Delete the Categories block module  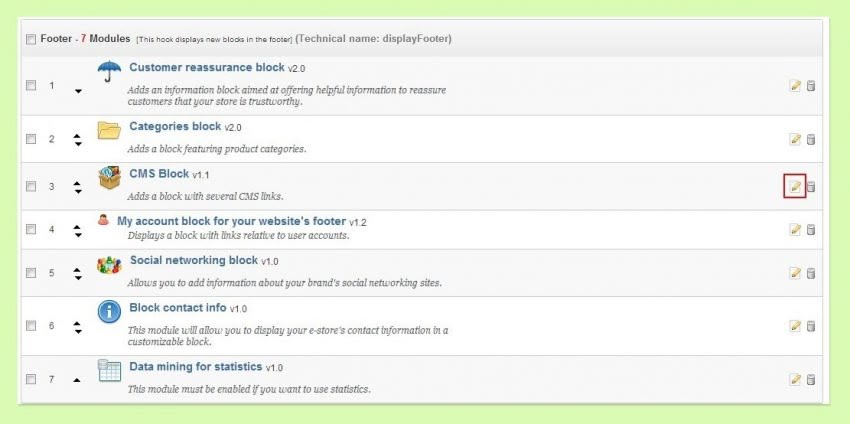tap(810, 139)
